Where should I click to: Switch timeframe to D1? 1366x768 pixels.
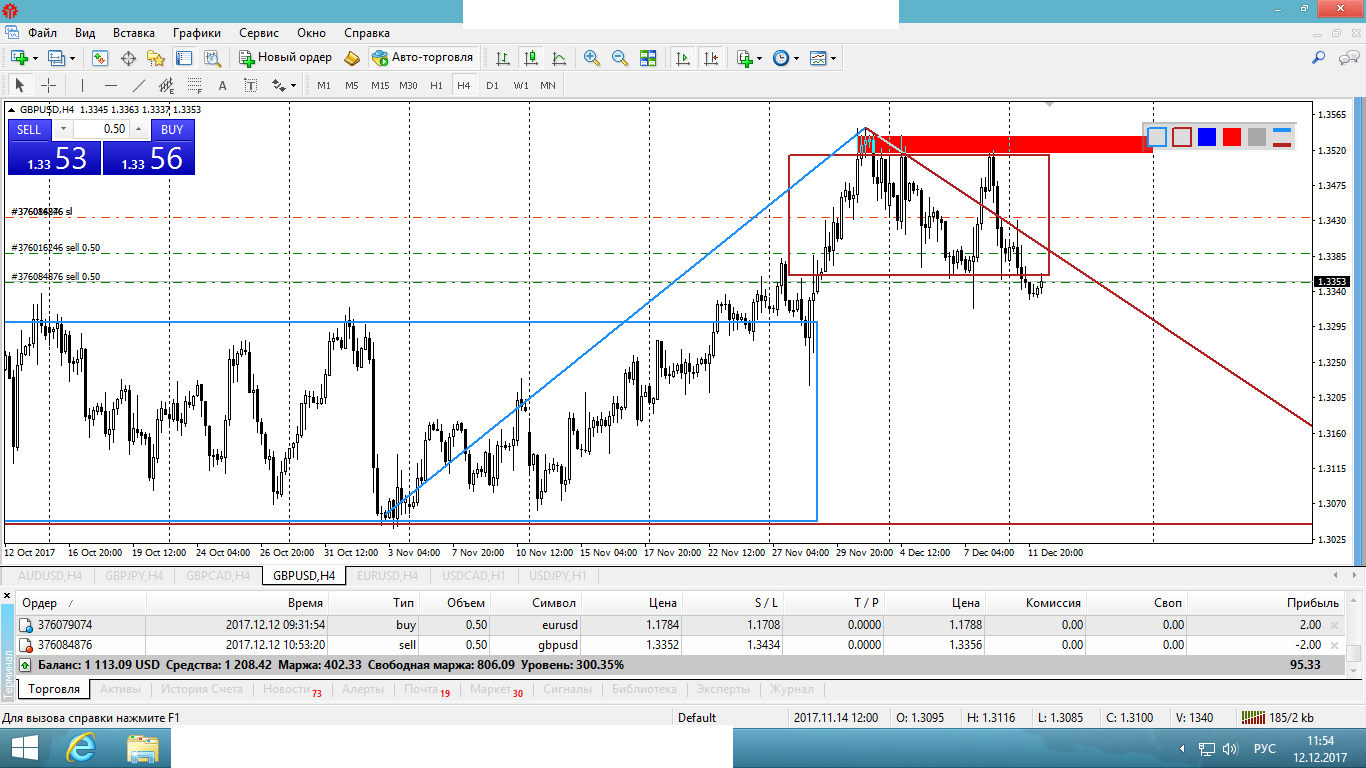(x=492, y=85)
